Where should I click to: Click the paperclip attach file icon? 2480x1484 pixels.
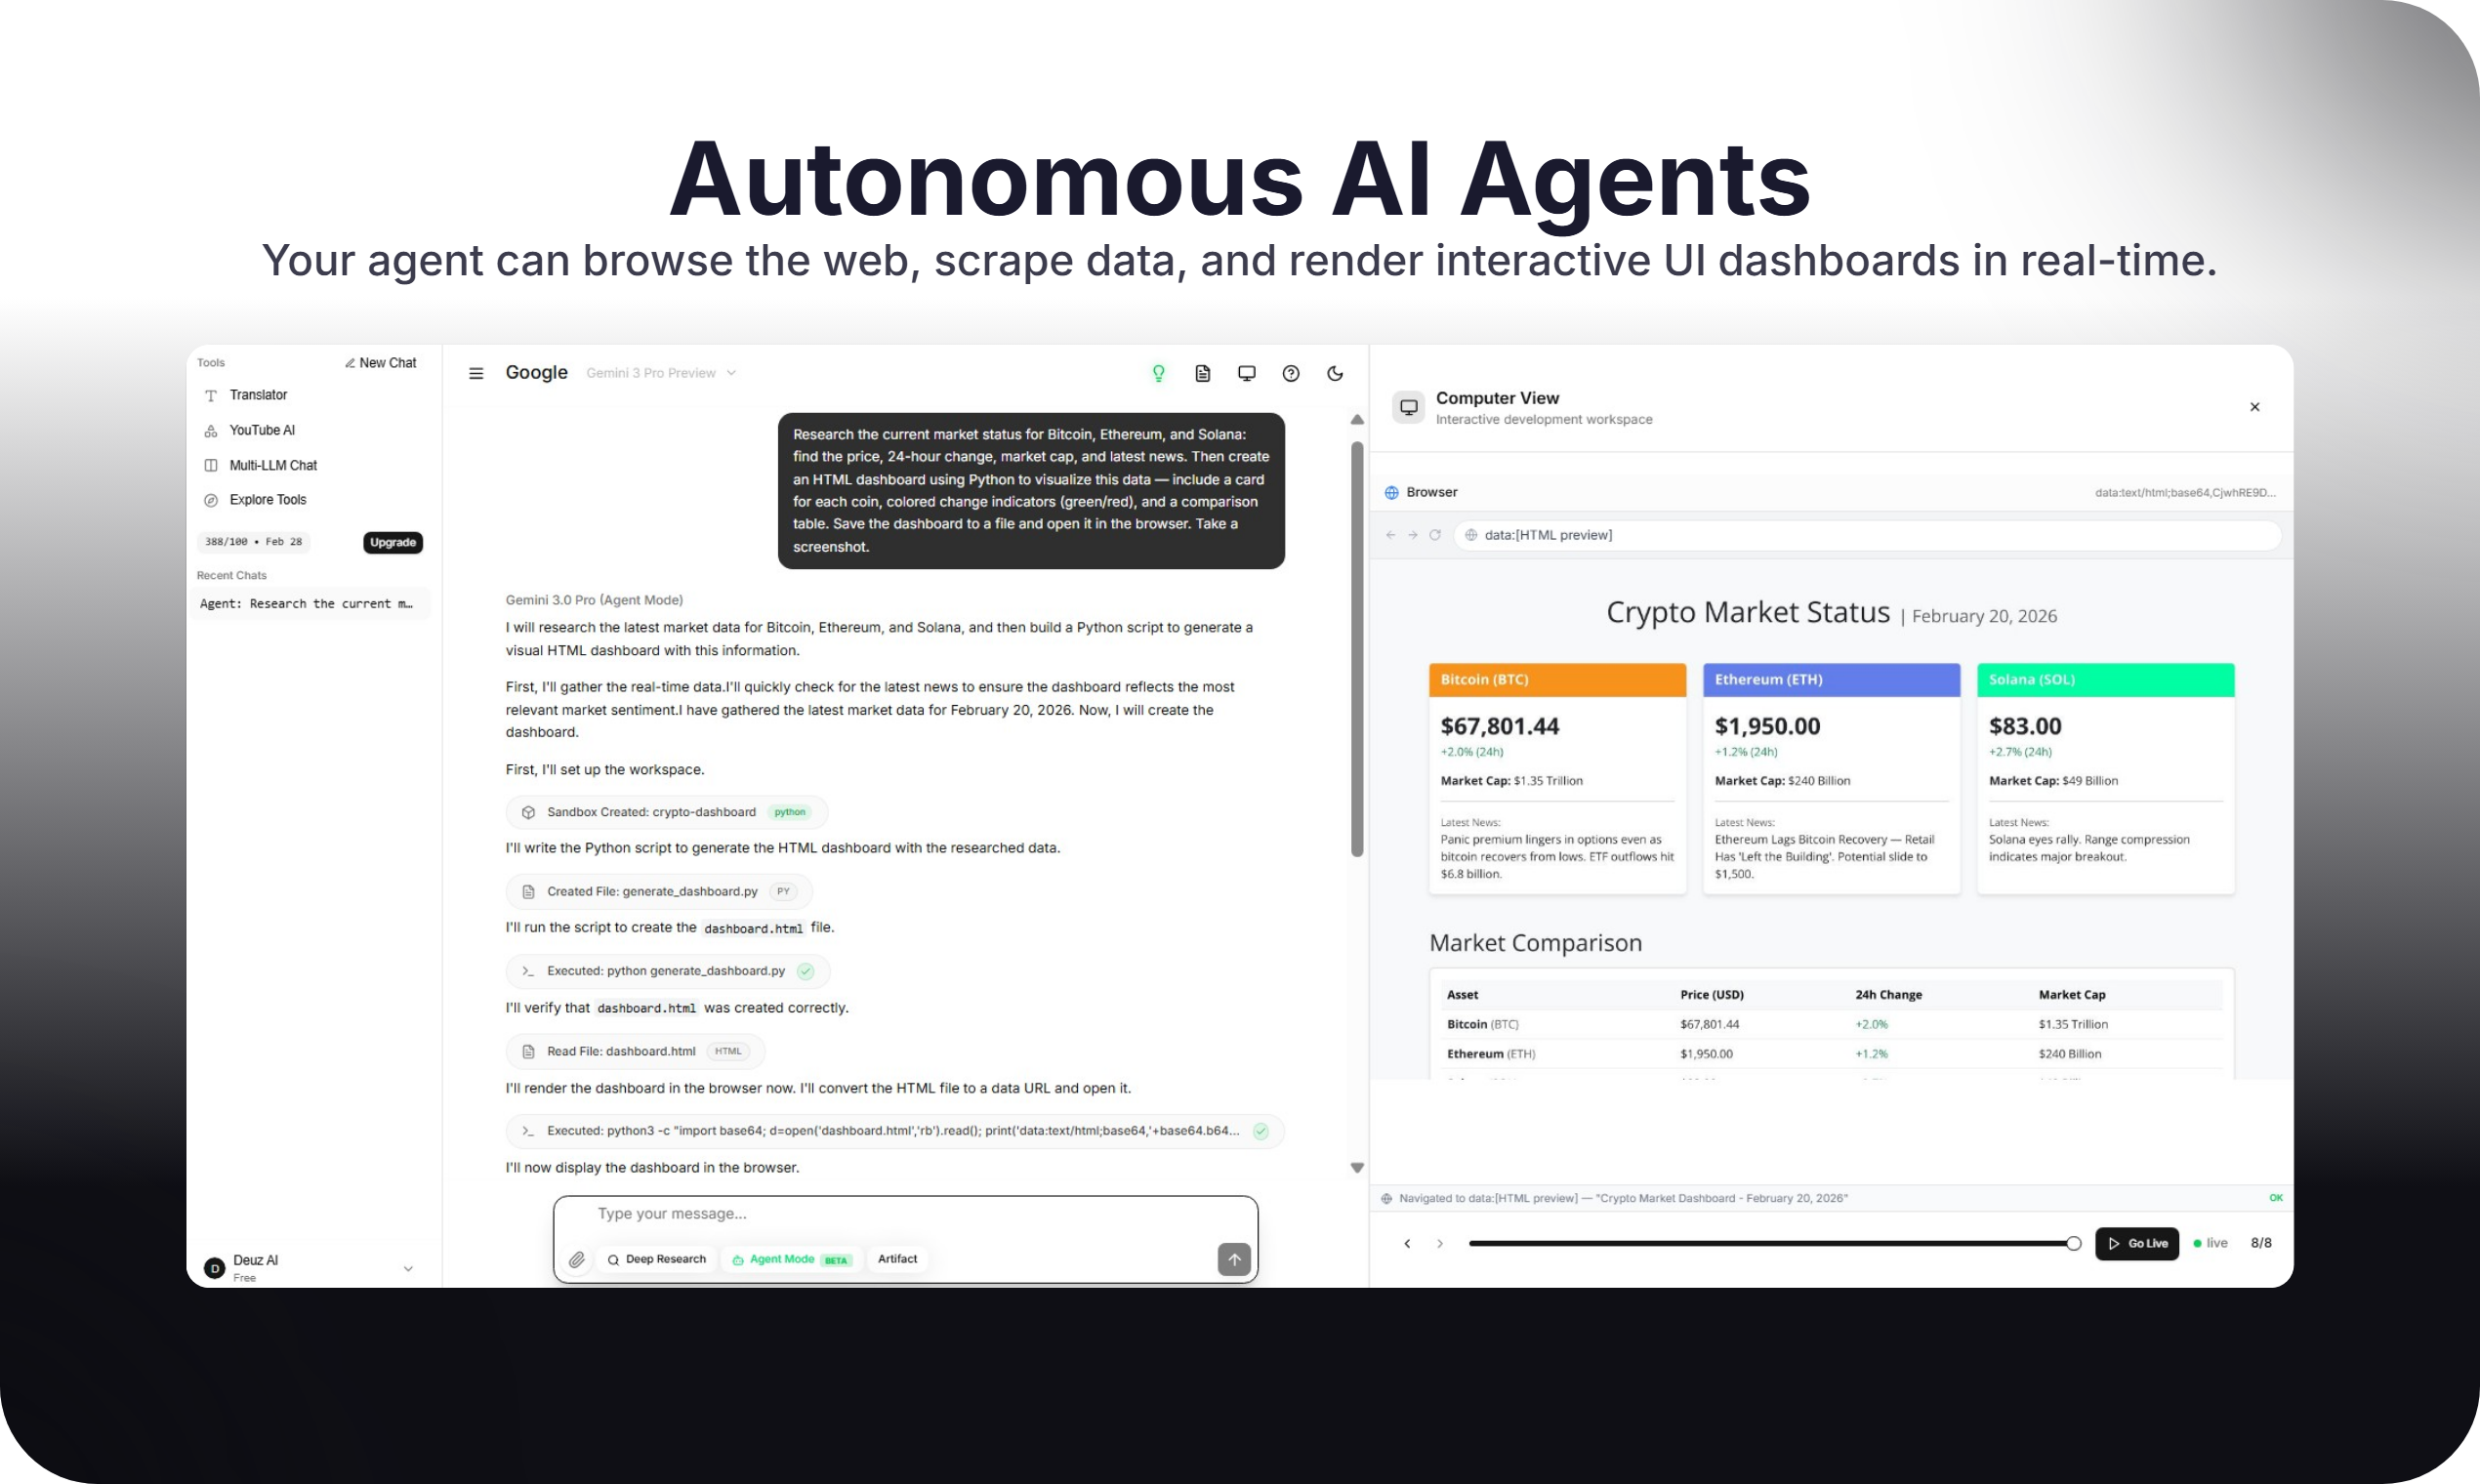577,1260
